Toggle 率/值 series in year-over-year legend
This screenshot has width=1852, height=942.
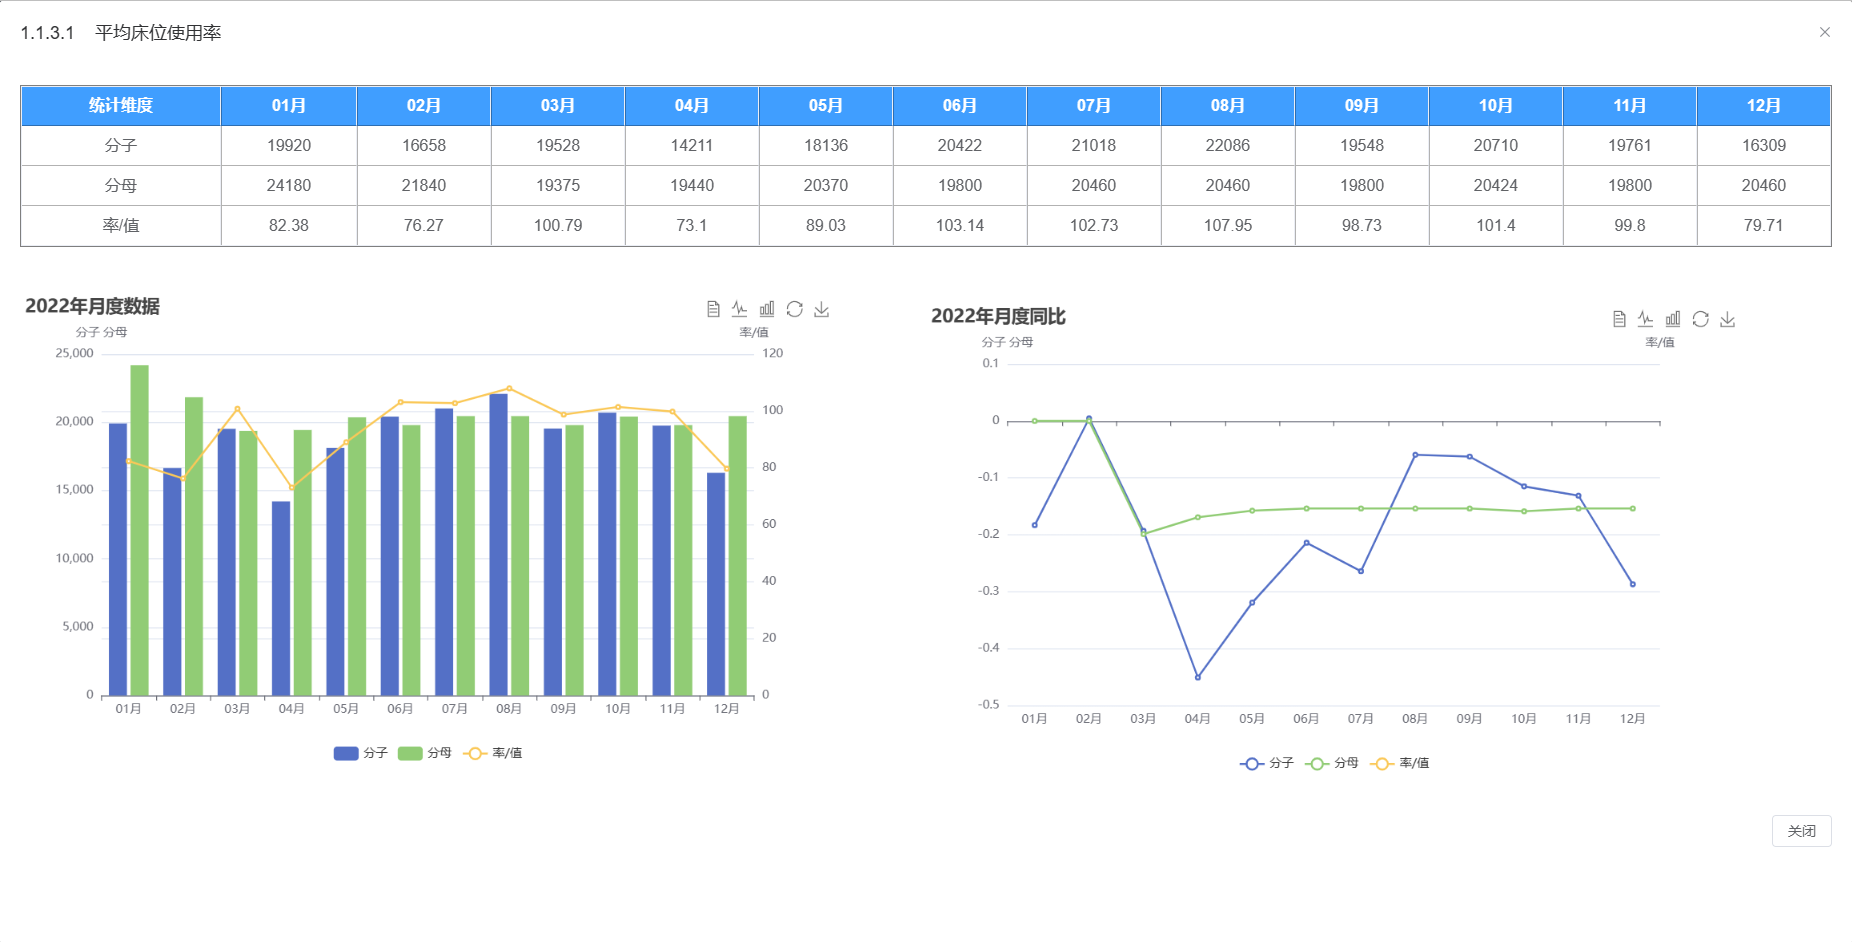1400,763
